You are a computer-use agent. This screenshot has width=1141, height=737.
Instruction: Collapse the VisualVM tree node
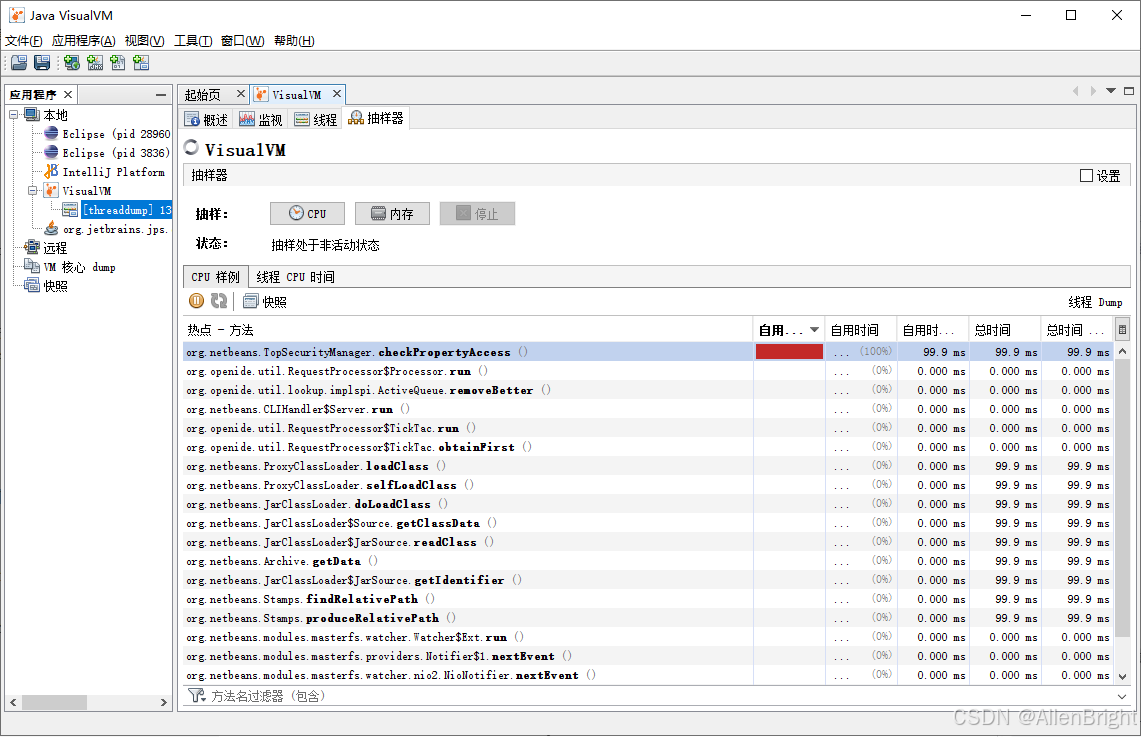(x=33, y=191)
